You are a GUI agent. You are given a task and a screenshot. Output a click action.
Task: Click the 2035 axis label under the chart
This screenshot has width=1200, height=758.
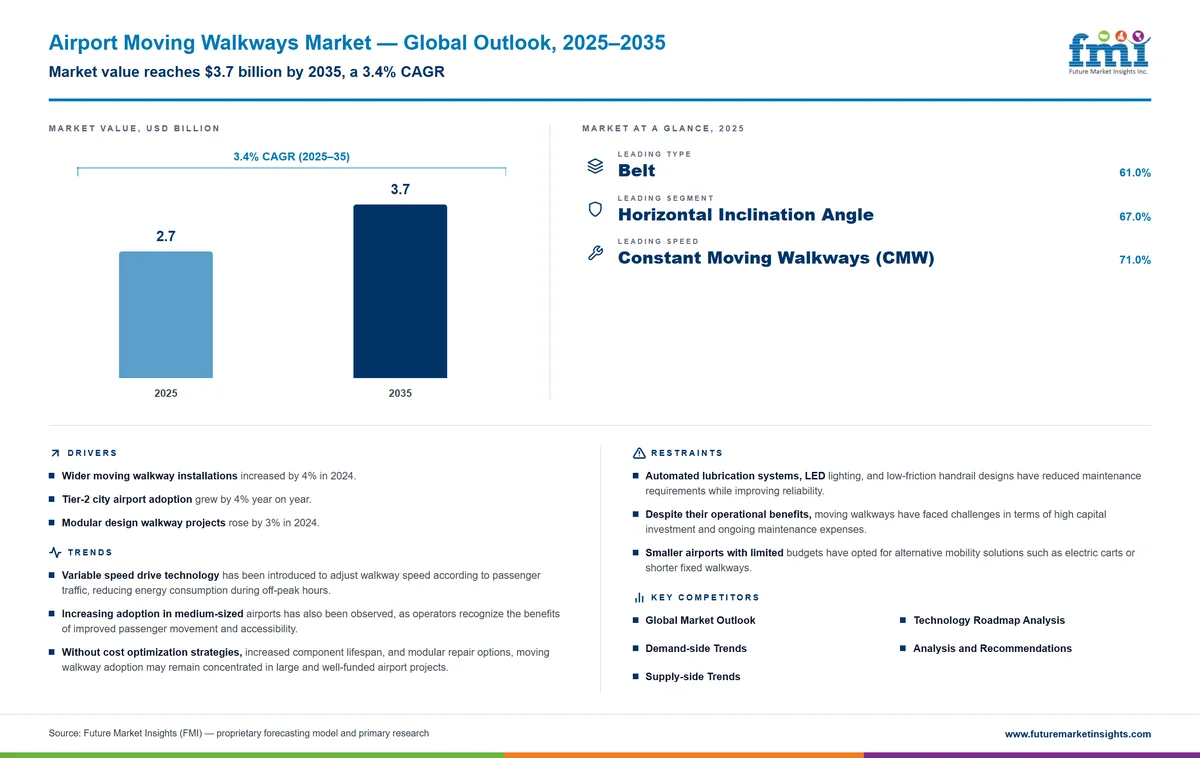point(400,393)
